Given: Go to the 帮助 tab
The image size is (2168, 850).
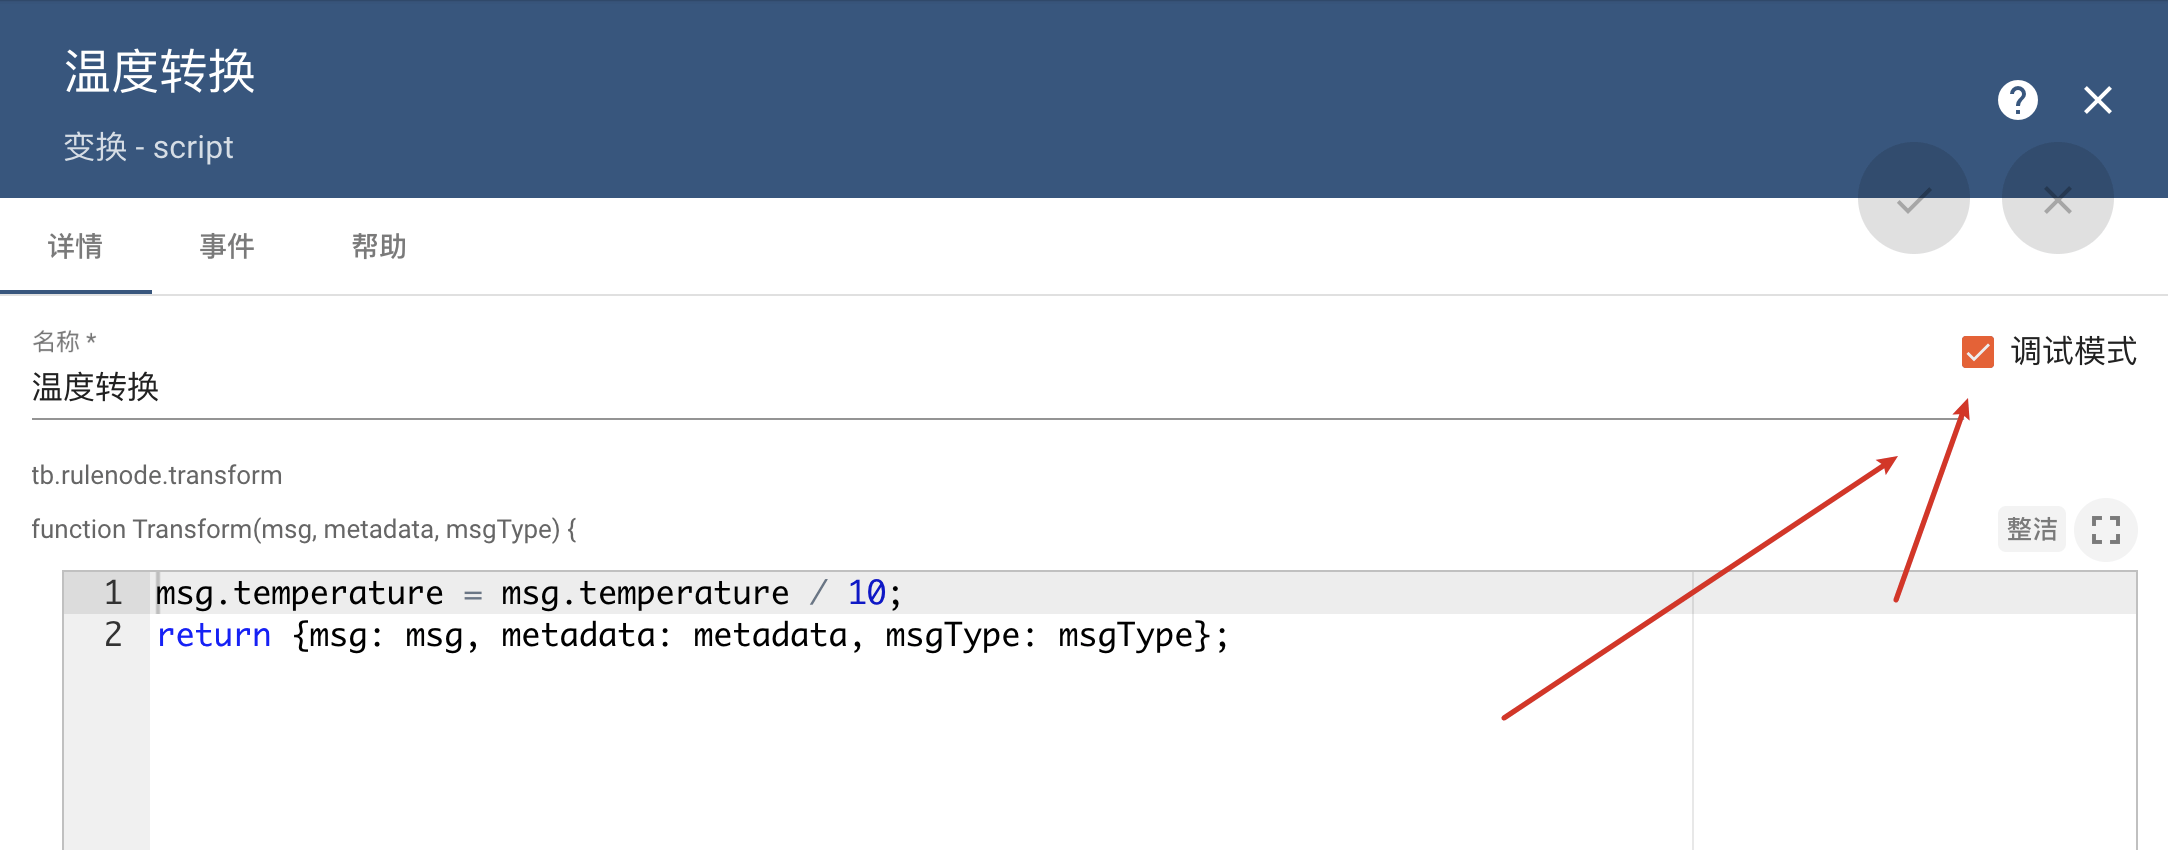Looking at the screenshot, I should pos(379,246).
